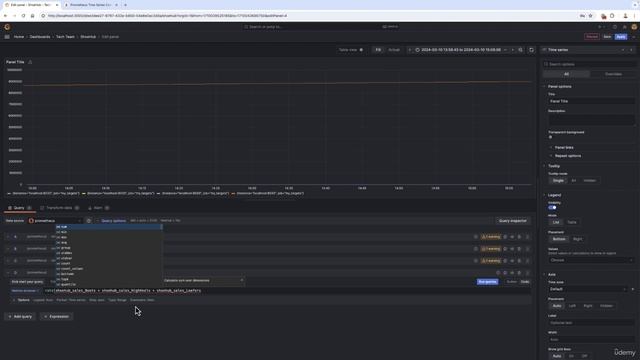Click the user avatar icon

pos(634,27)
